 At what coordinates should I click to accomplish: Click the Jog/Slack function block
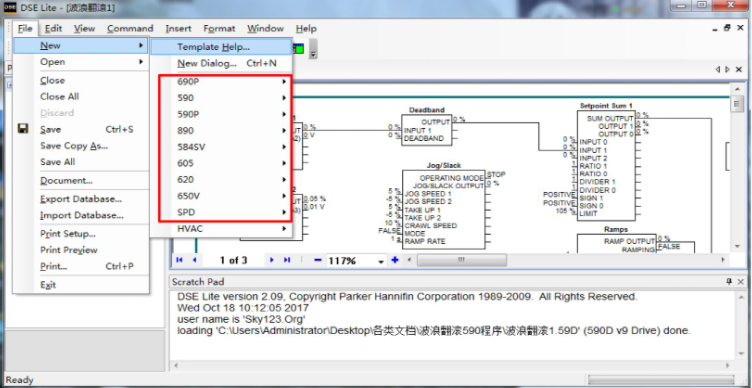pos(444,209)
